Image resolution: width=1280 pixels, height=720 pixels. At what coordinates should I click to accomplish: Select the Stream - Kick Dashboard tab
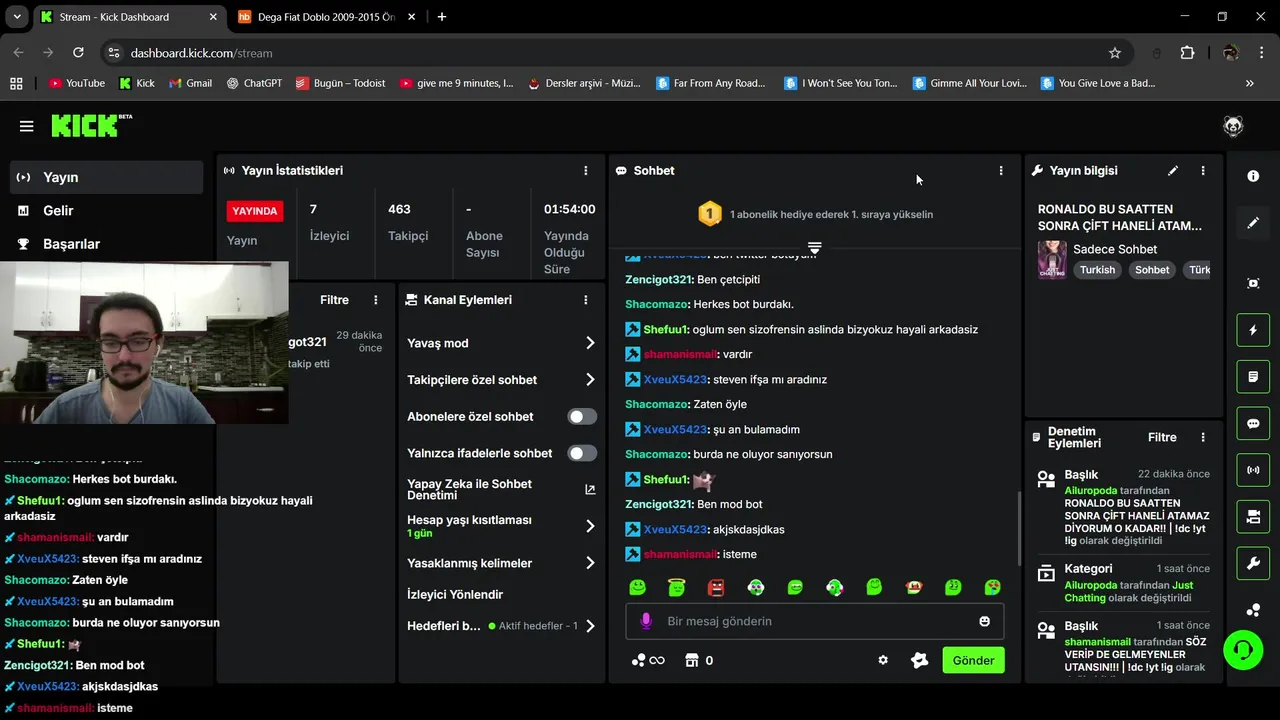coord(127,17)
